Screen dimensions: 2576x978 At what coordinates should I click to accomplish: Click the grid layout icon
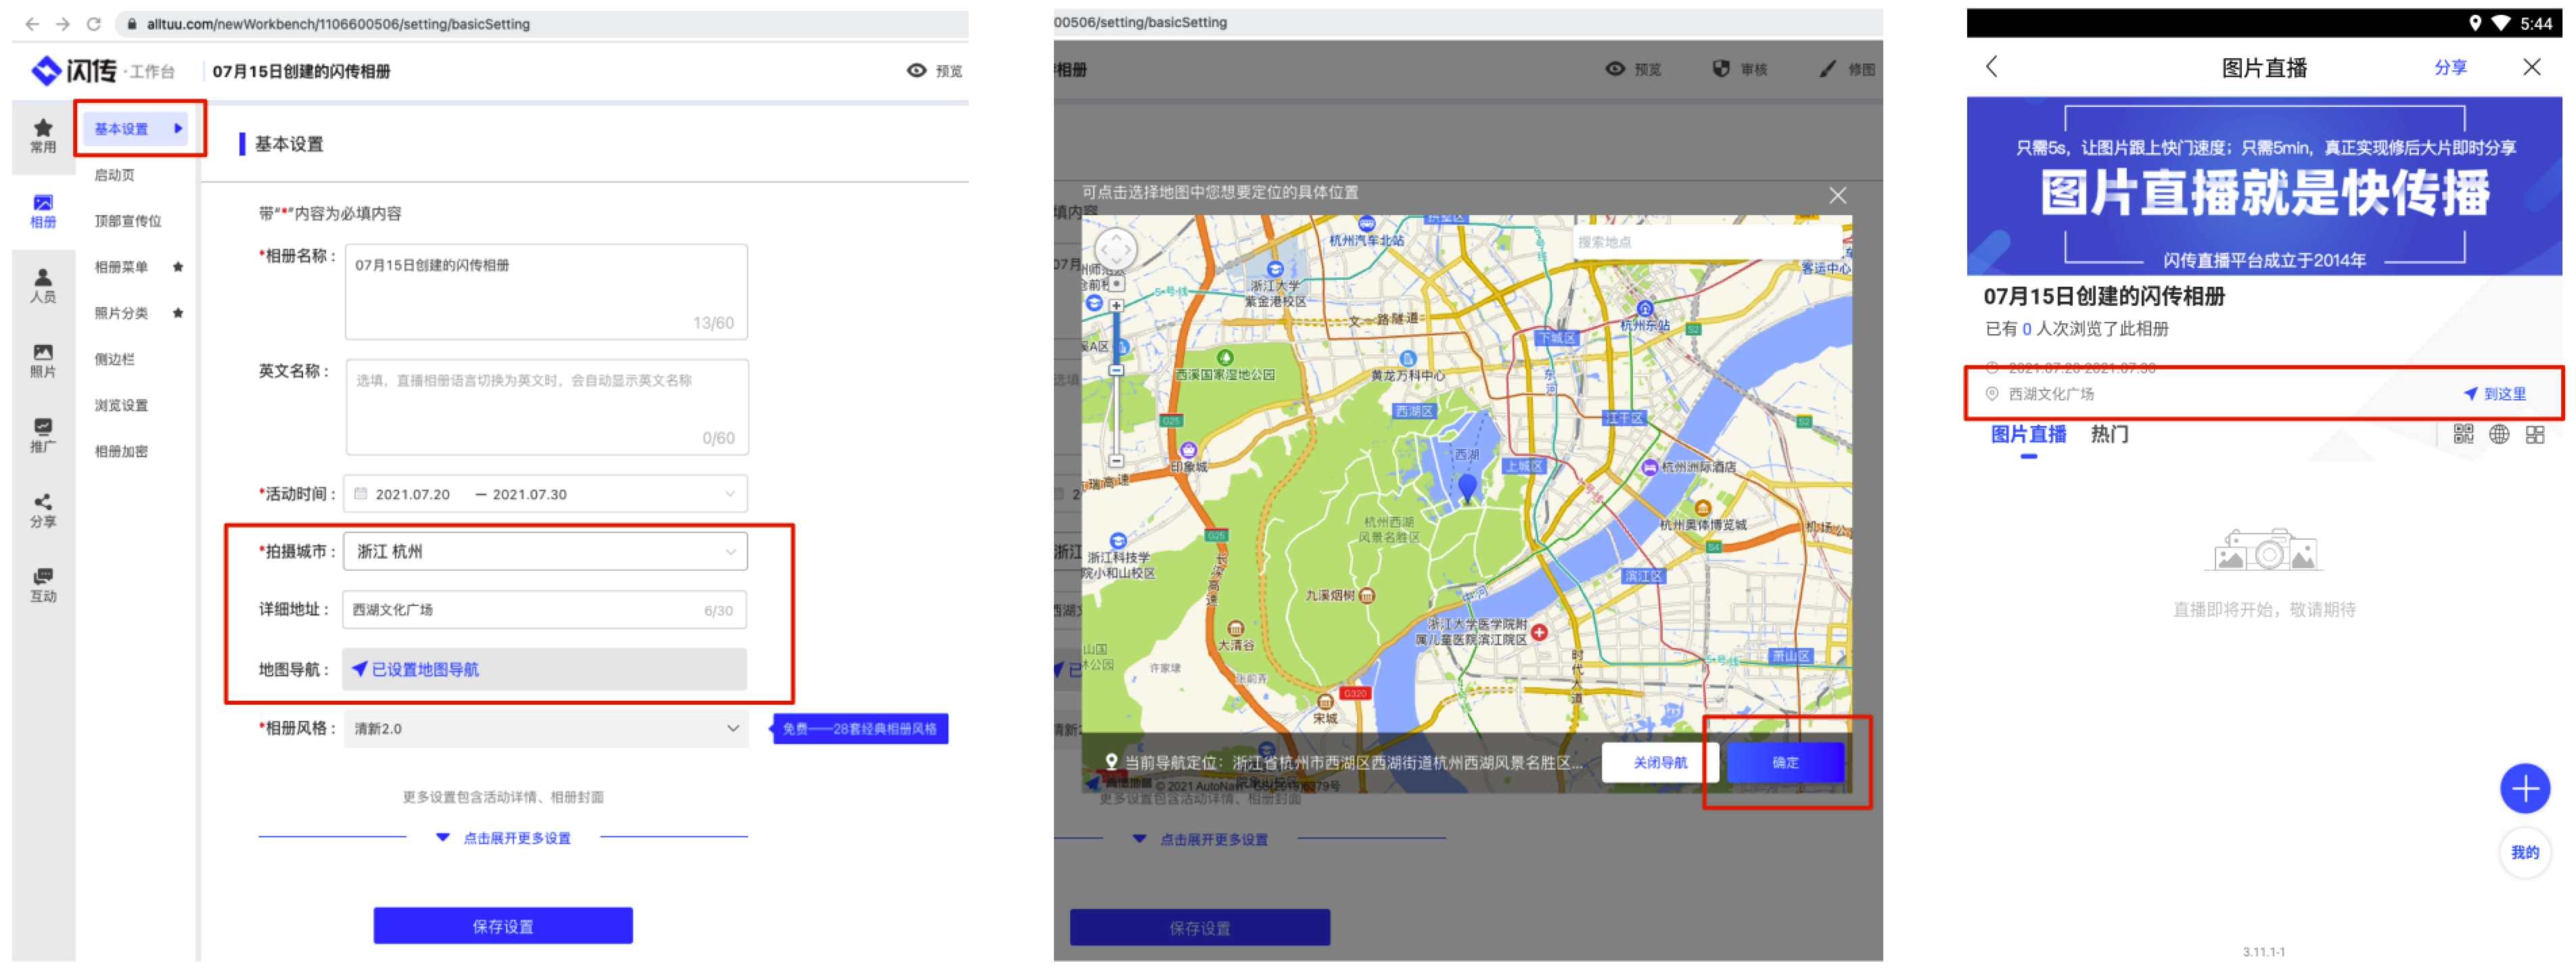2535,434
